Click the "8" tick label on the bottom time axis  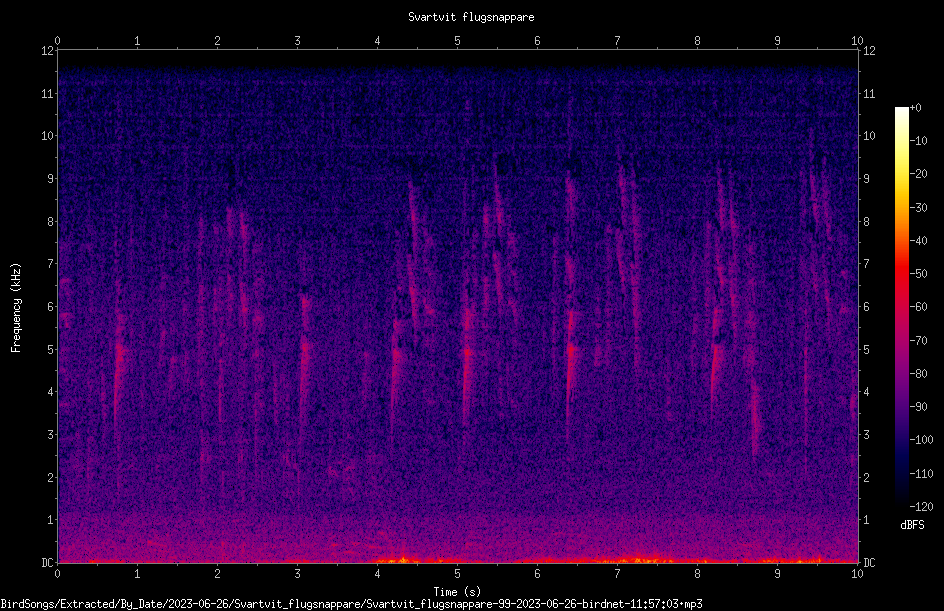697,574
